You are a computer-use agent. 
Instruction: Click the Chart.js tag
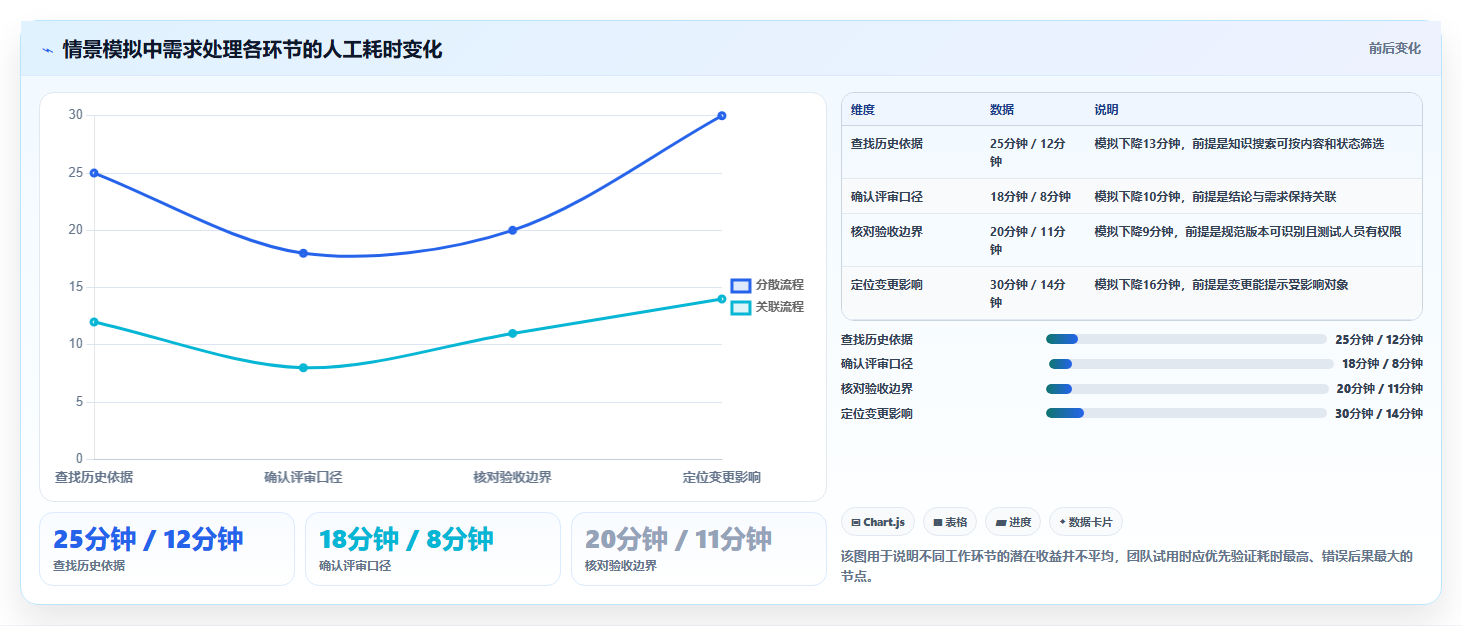[878, 522]
